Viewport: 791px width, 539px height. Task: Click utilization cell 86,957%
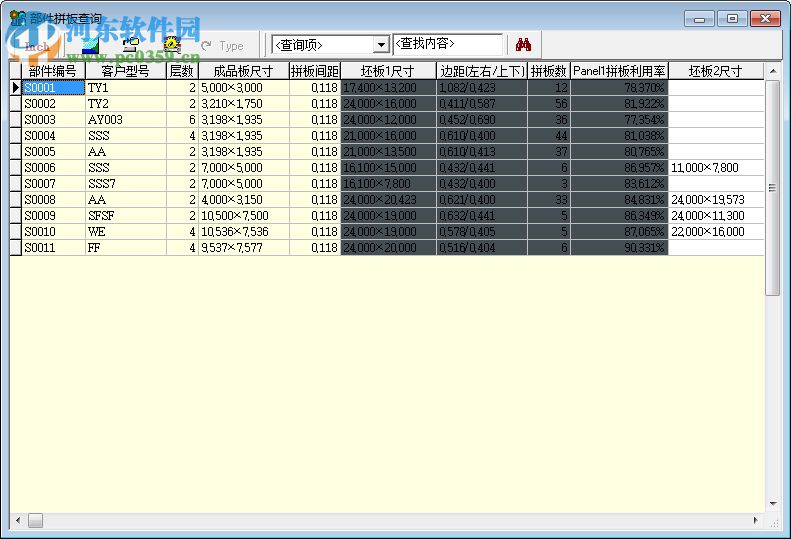[619, 168]
